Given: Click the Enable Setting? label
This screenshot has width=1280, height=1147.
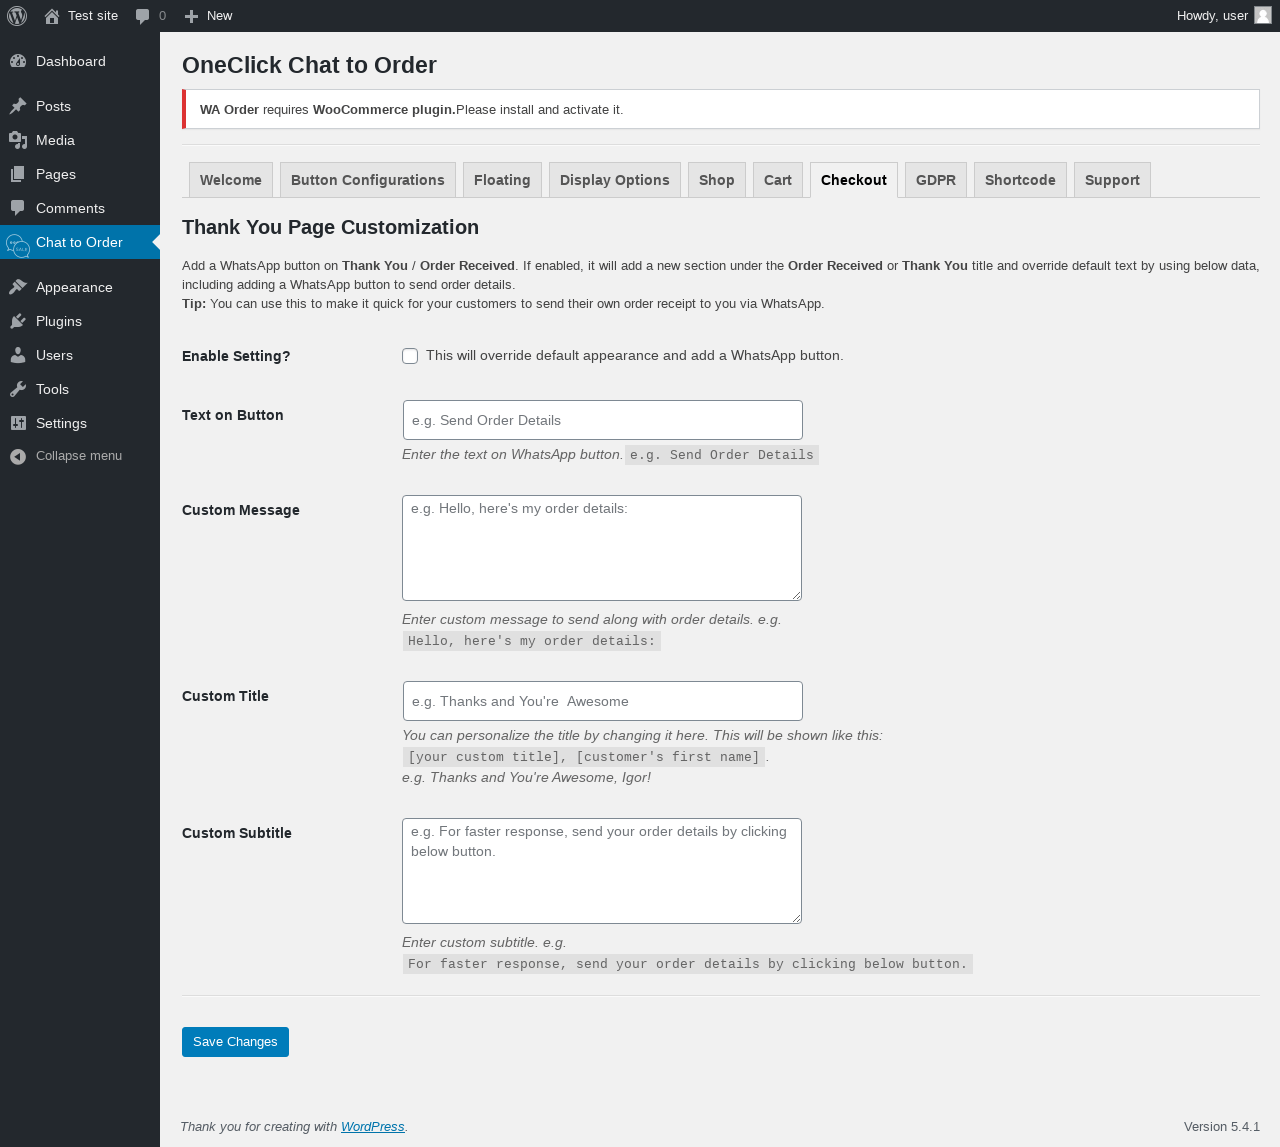Looking at the screenshot, I should [236, 356].
